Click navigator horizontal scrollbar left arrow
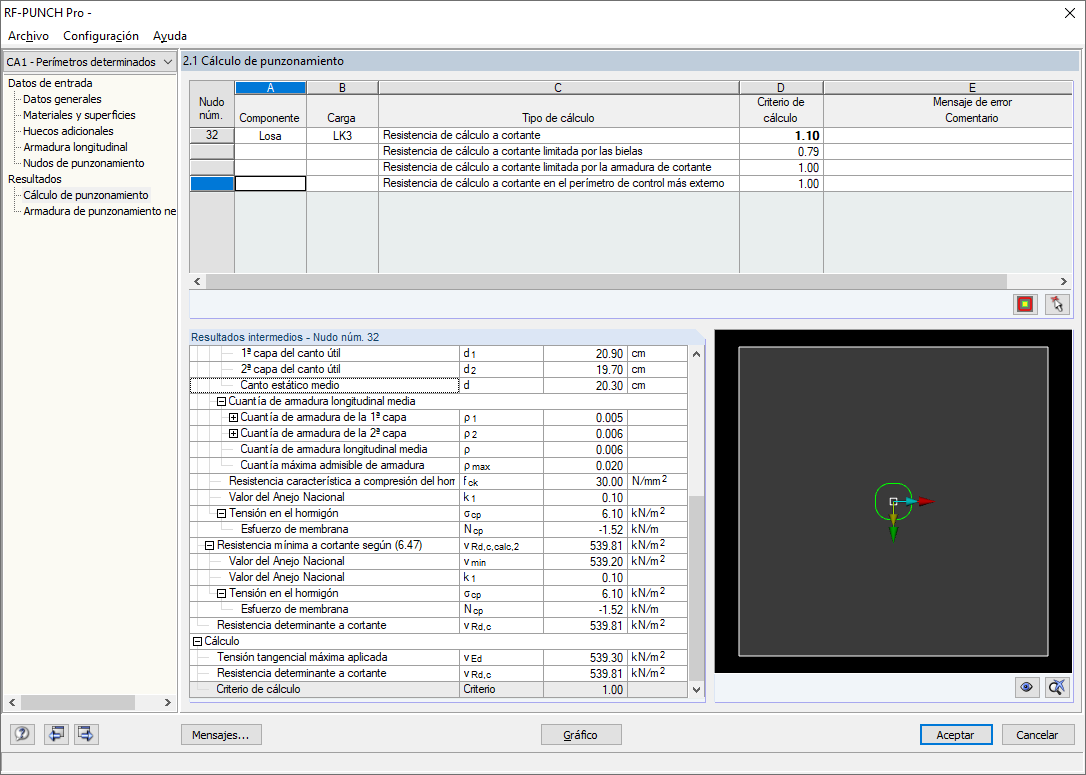The image size is (1086, 775). [x=12, y=702]
